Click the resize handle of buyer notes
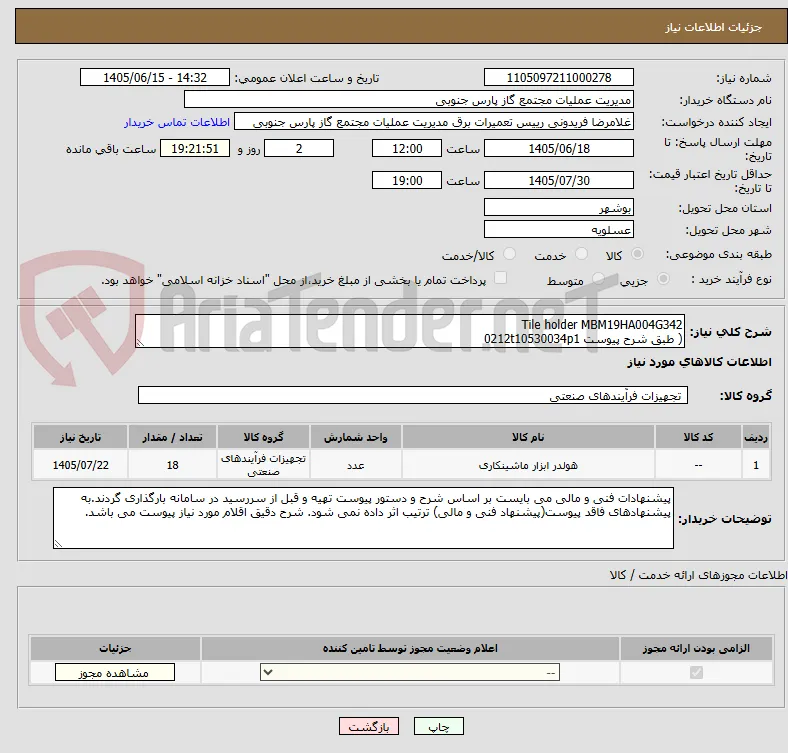Image resolution: width=788 pixels, height=753 pixels. (x=58, y=543)
